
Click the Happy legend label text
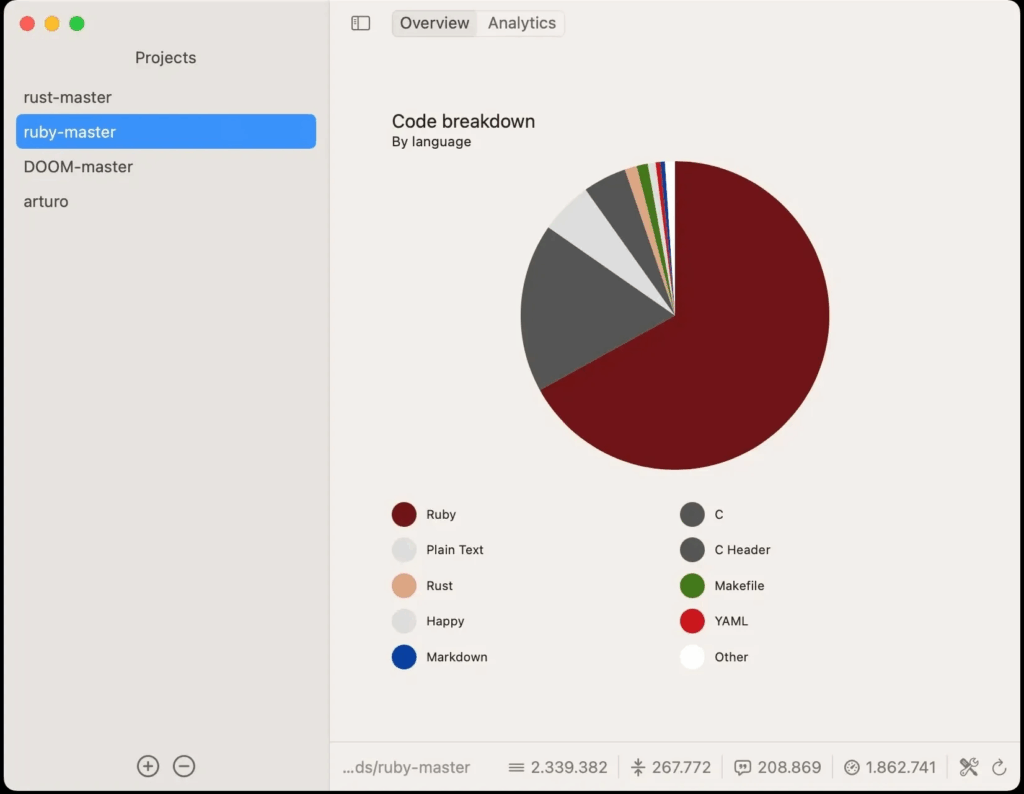click(x=445, y=621)
